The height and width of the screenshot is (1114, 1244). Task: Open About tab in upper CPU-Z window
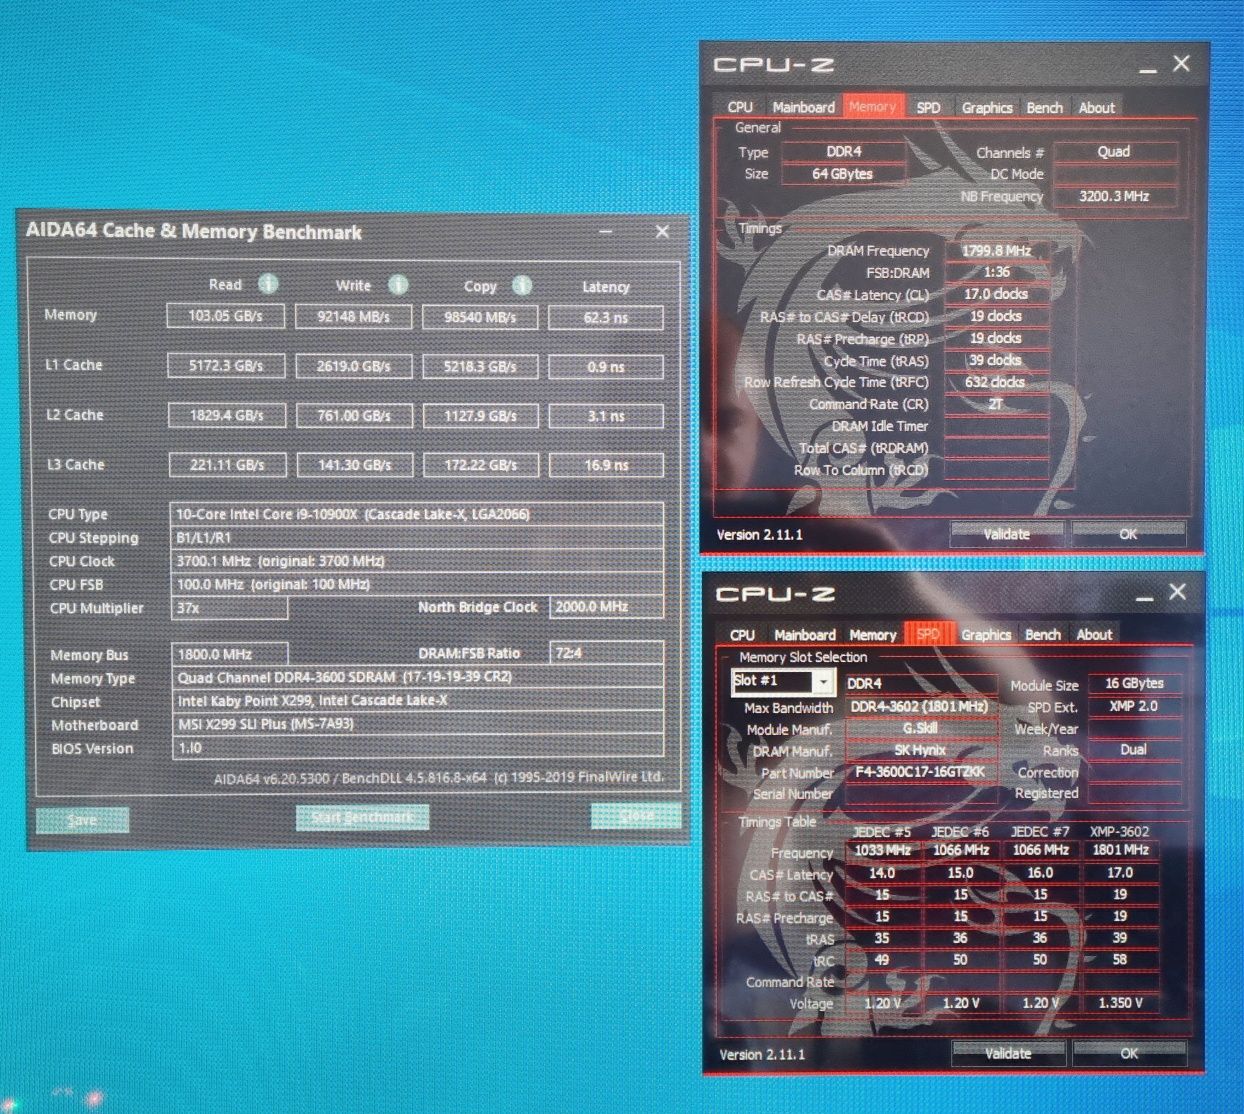click(x=1096, y=107)
